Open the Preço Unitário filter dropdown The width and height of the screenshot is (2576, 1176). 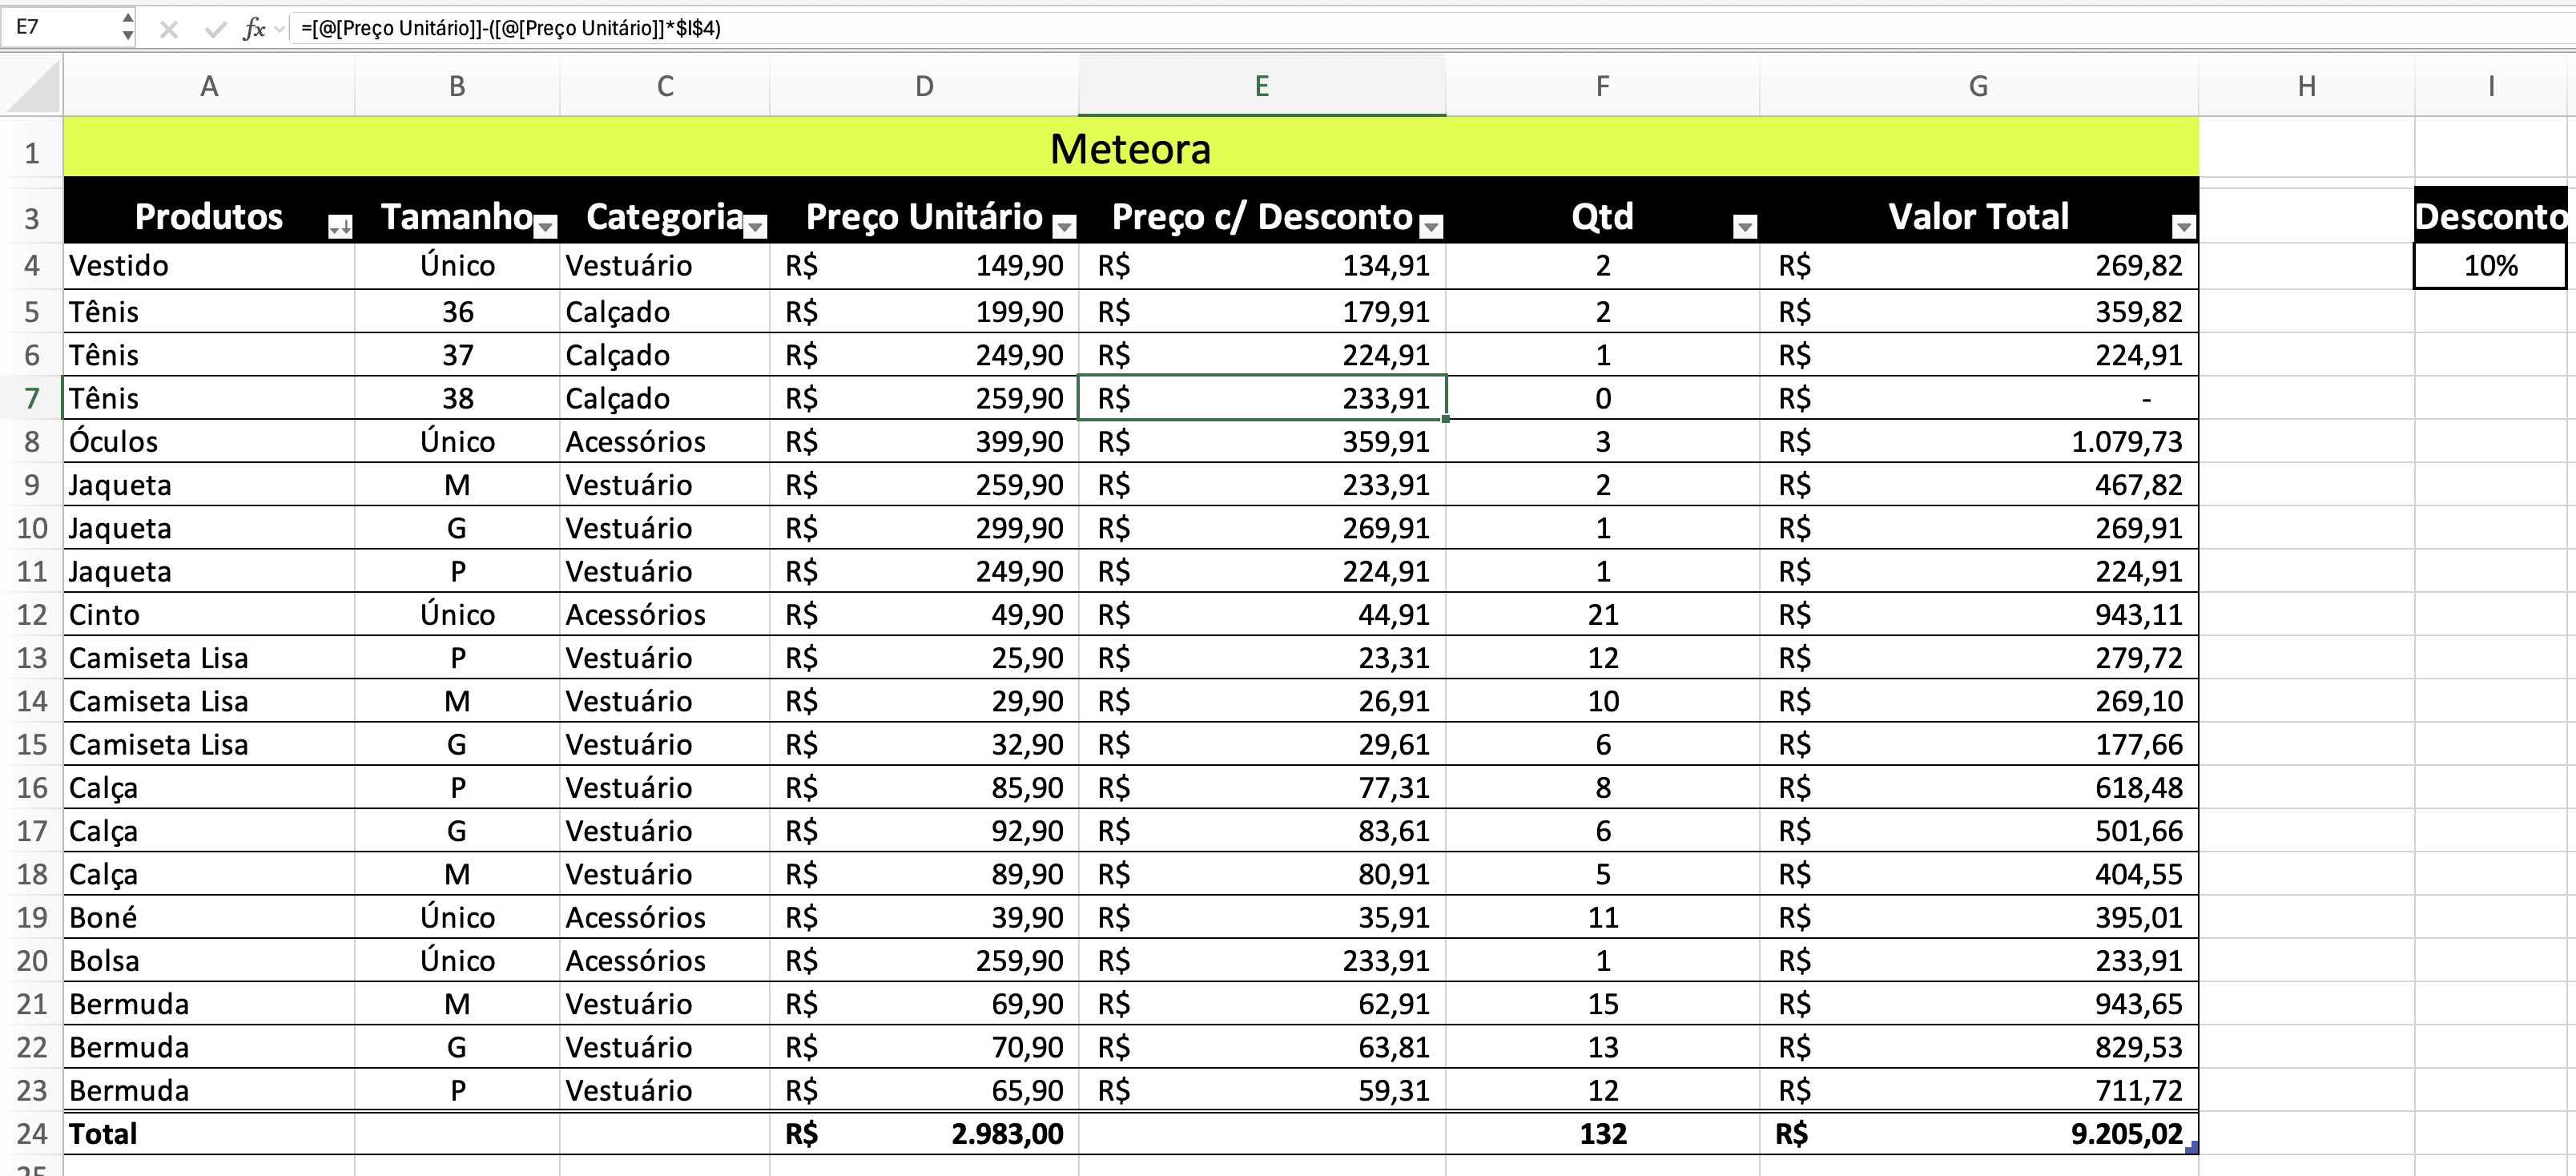click(x=1064, y=227)
